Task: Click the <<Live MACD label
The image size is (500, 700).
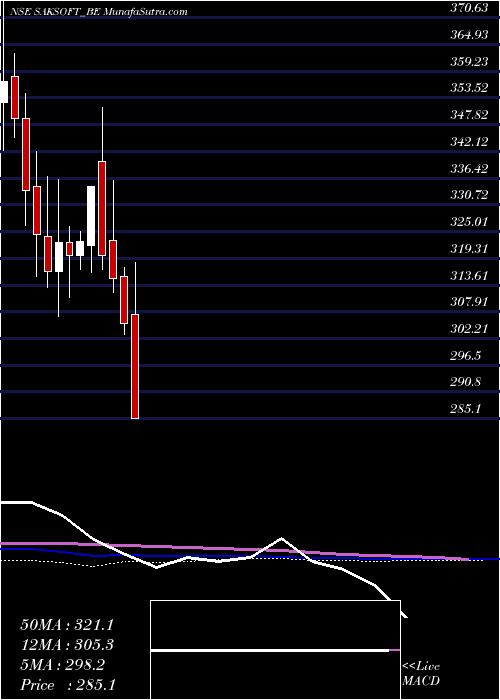Action: coord(421,673)
